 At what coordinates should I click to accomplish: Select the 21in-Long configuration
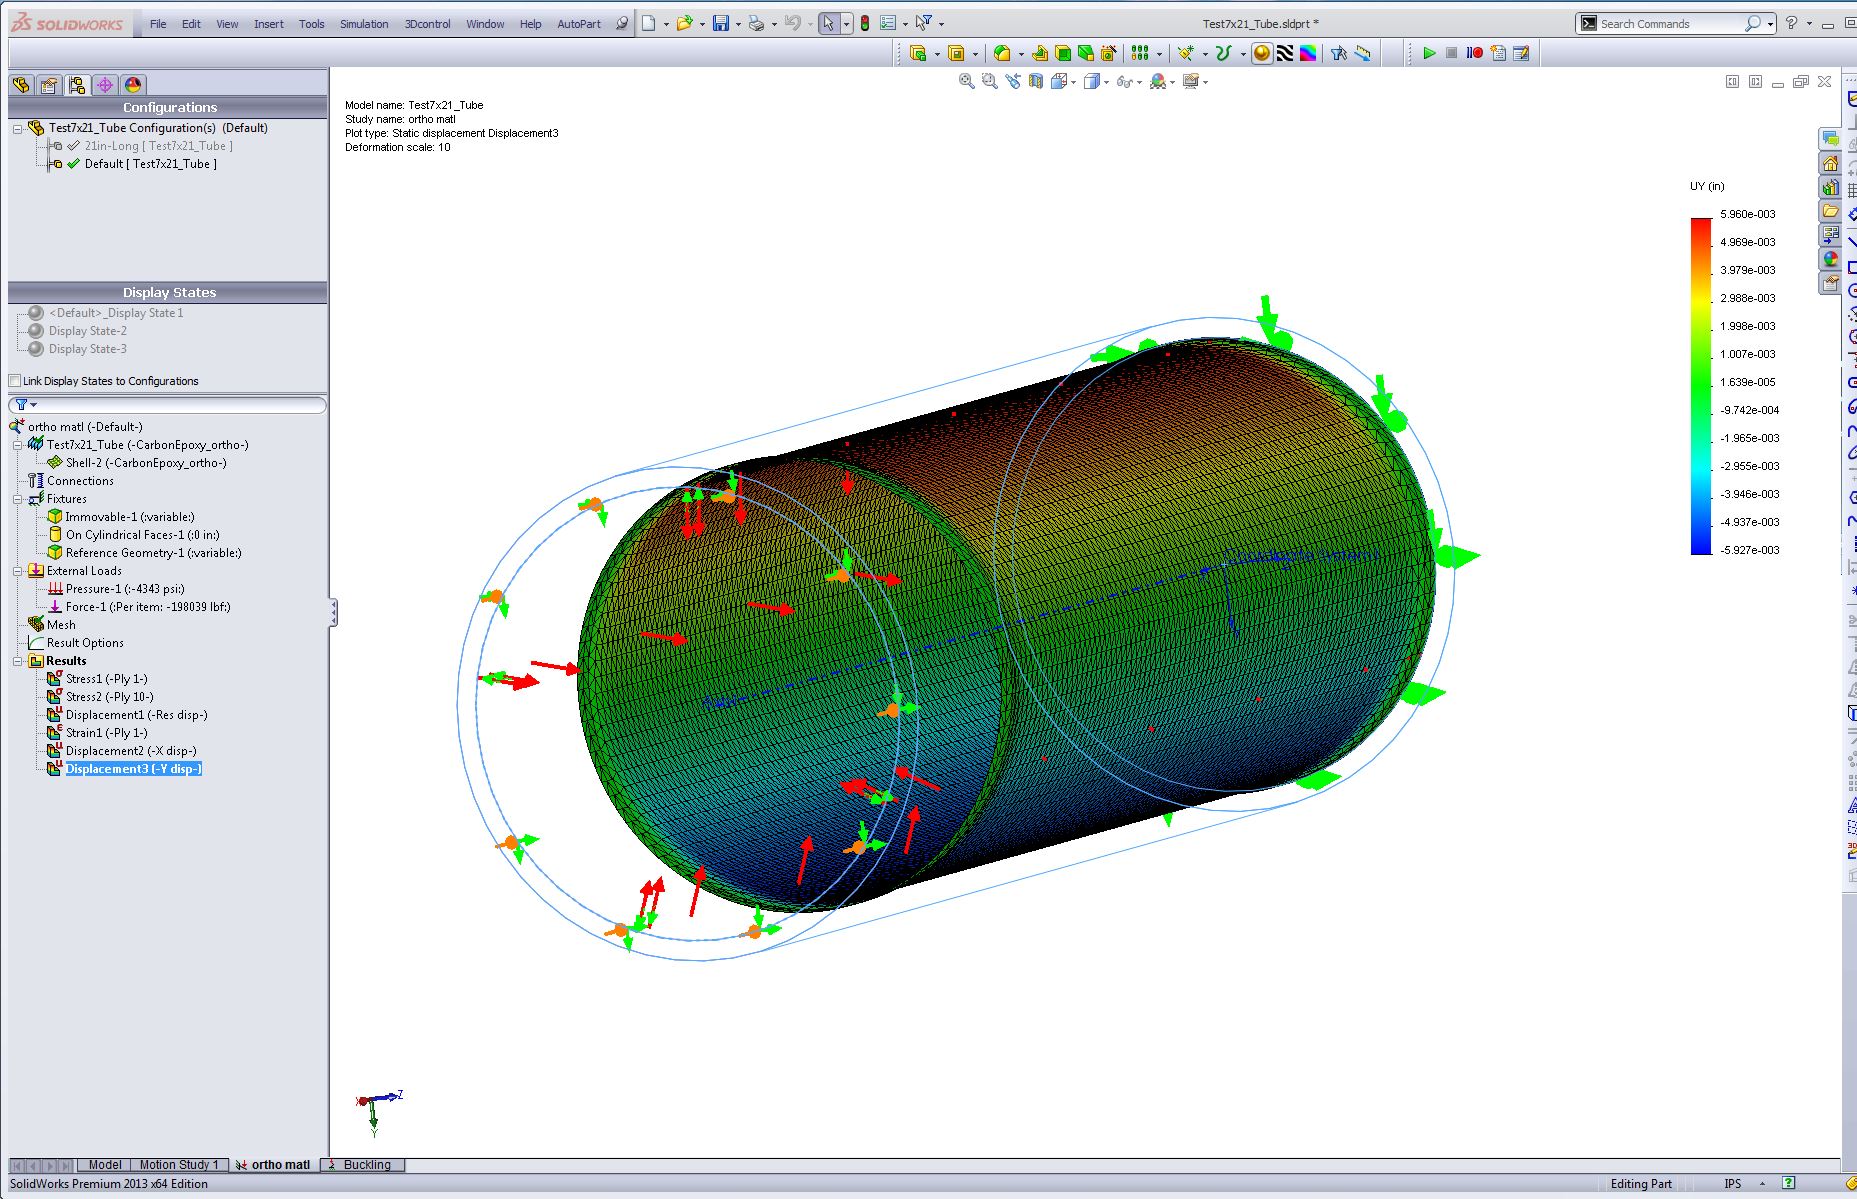coord(158,146)
